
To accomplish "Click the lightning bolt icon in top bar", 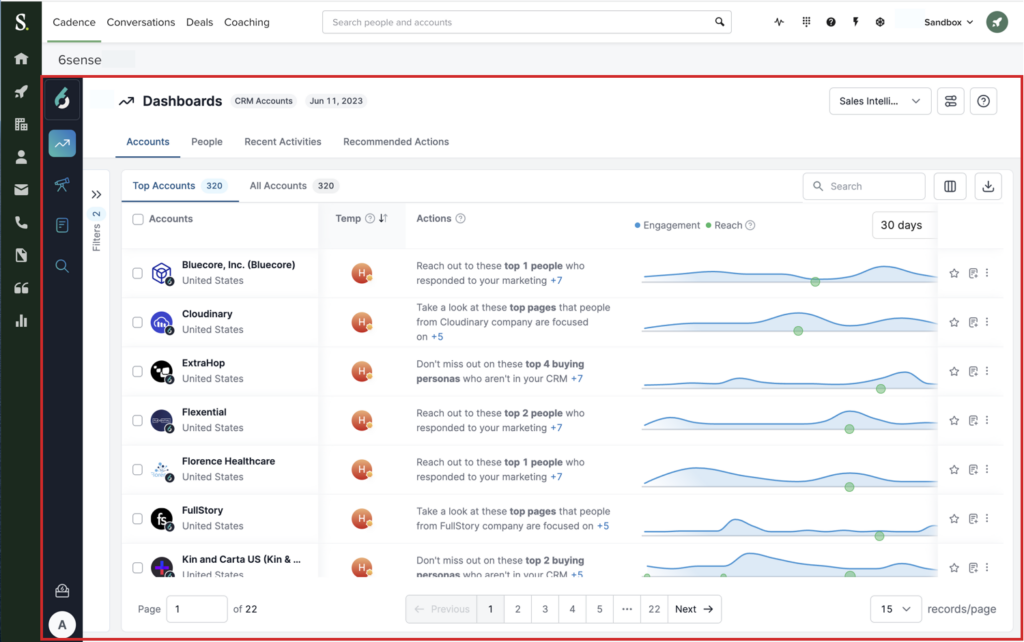I will (856, 22).
